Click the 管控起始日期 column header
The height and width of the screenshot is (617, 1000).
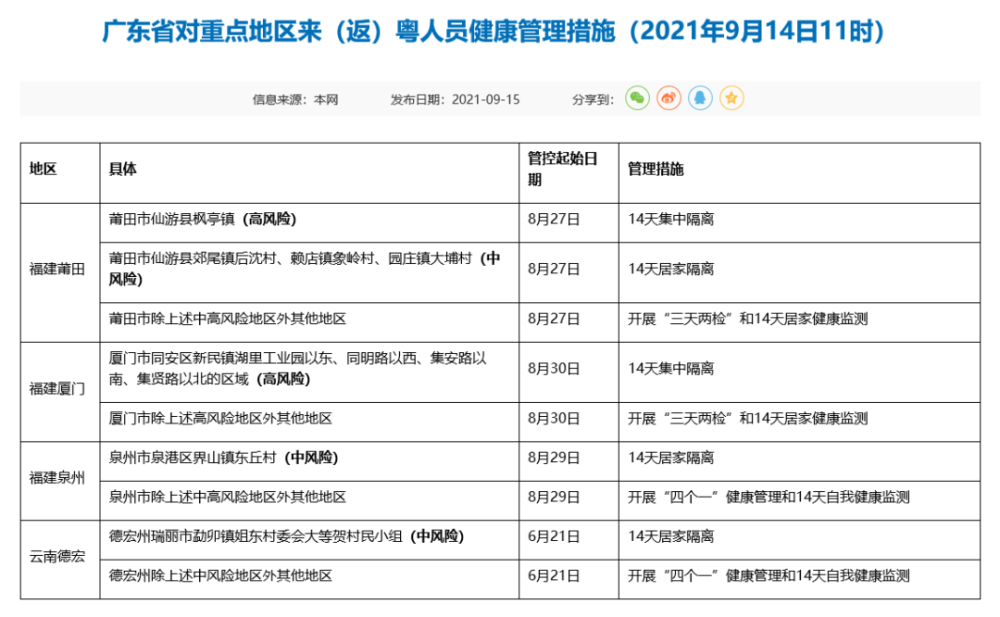(x=562, y=169)
